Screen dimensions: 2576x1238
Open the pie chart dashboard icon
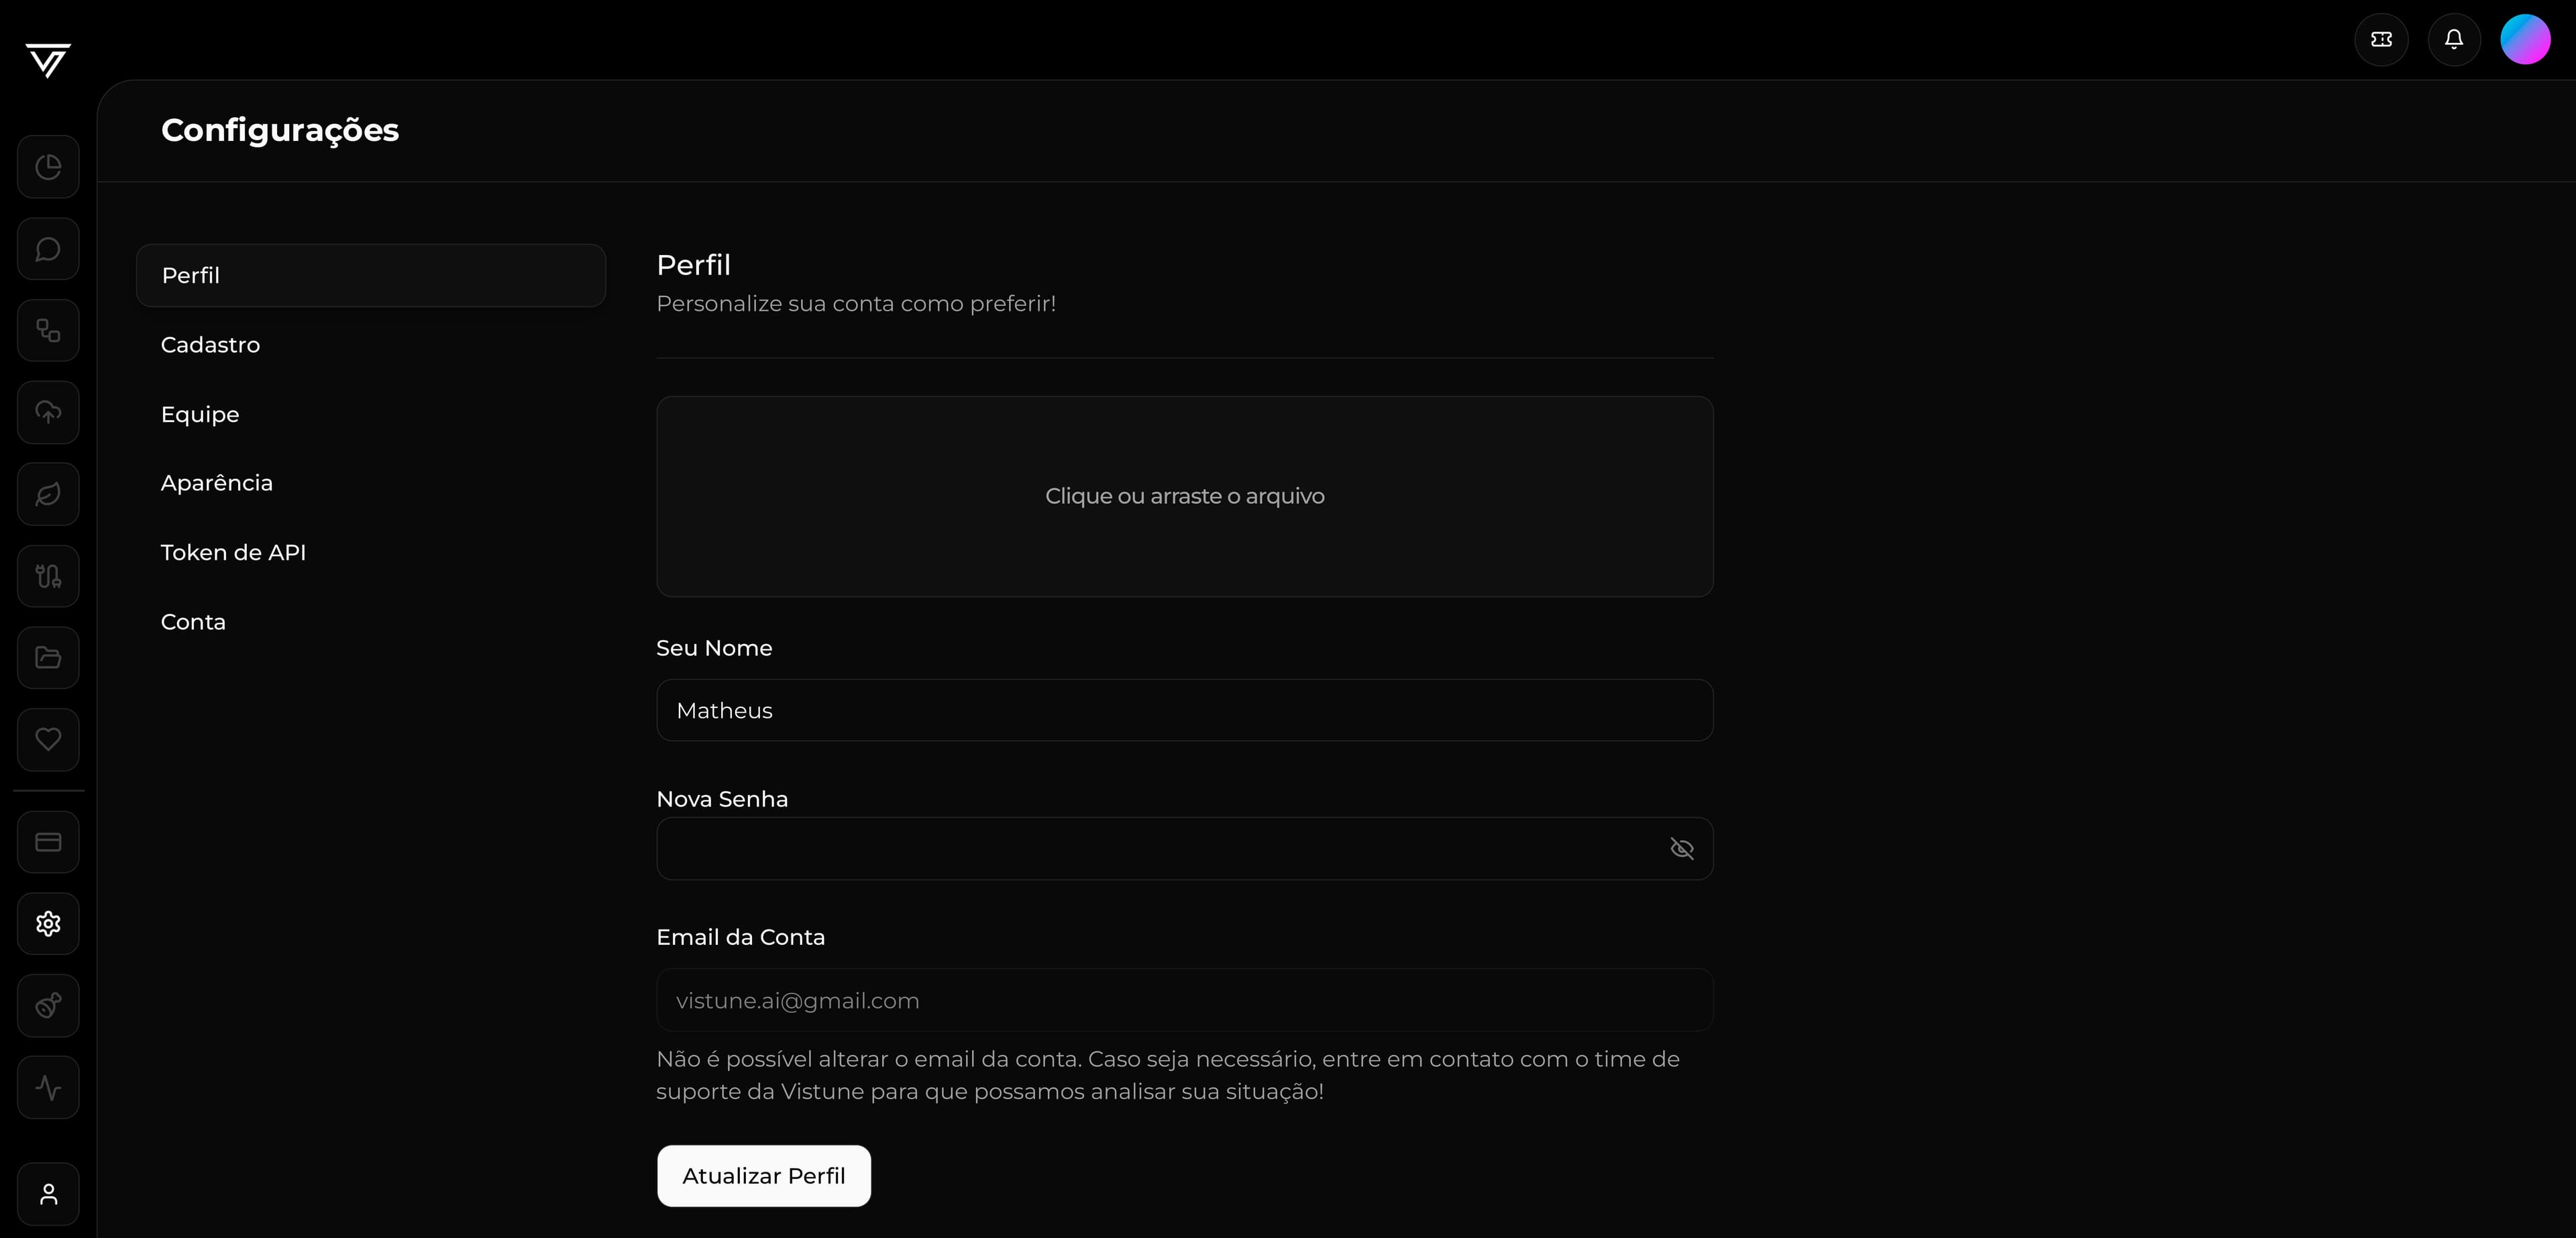(x=48, y=167)
